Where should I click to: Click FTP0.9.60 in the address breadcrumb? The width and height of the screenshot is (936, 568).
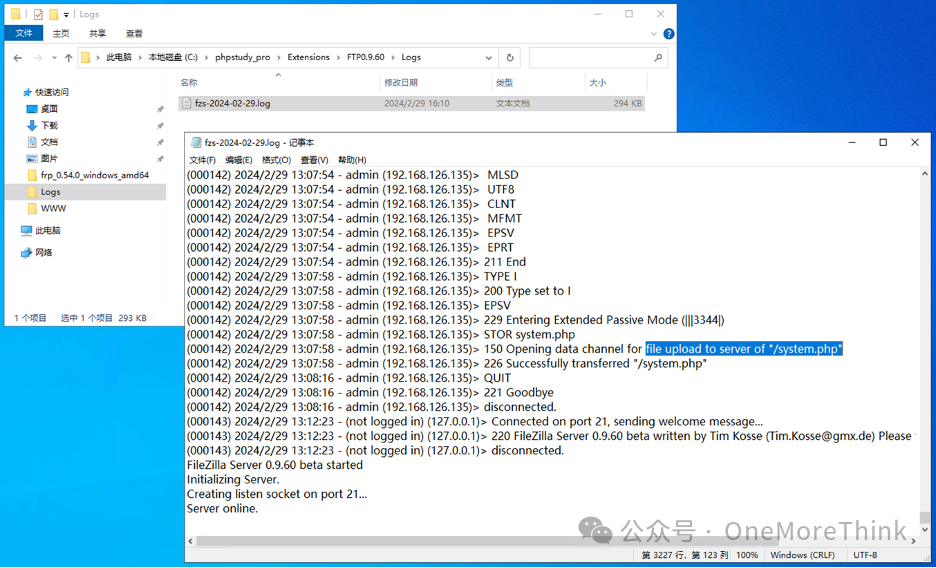pyautogui.click(x=365, y=57)
